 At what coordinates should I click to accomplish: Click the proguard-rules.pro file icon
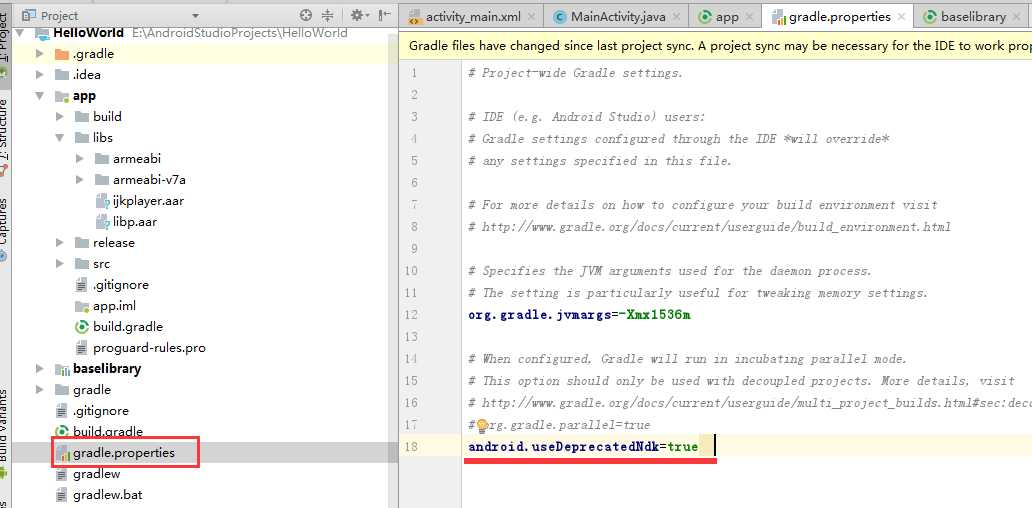point(82,347)
